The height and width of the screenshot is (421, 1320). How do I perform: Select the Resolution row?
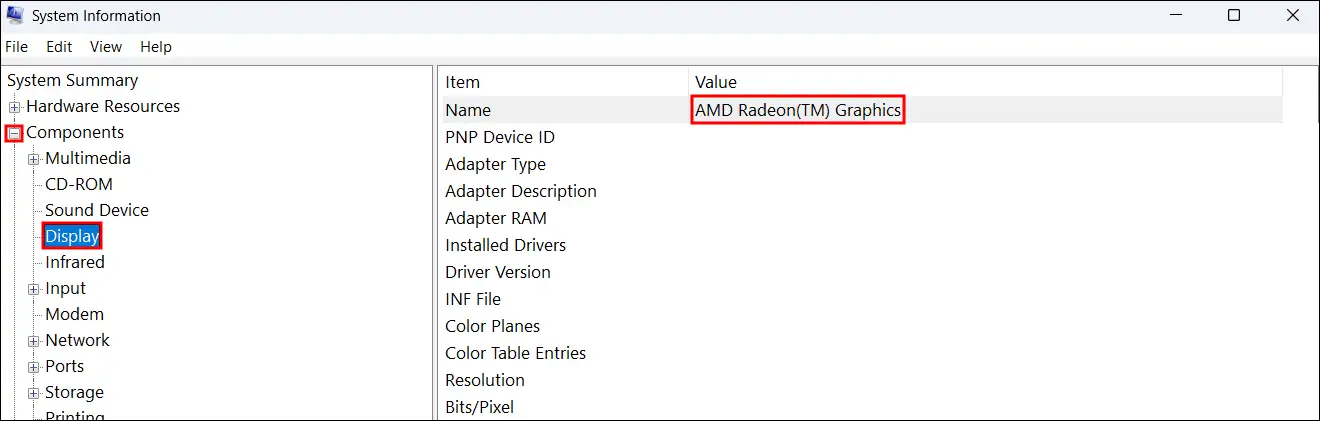pos(861,380)
